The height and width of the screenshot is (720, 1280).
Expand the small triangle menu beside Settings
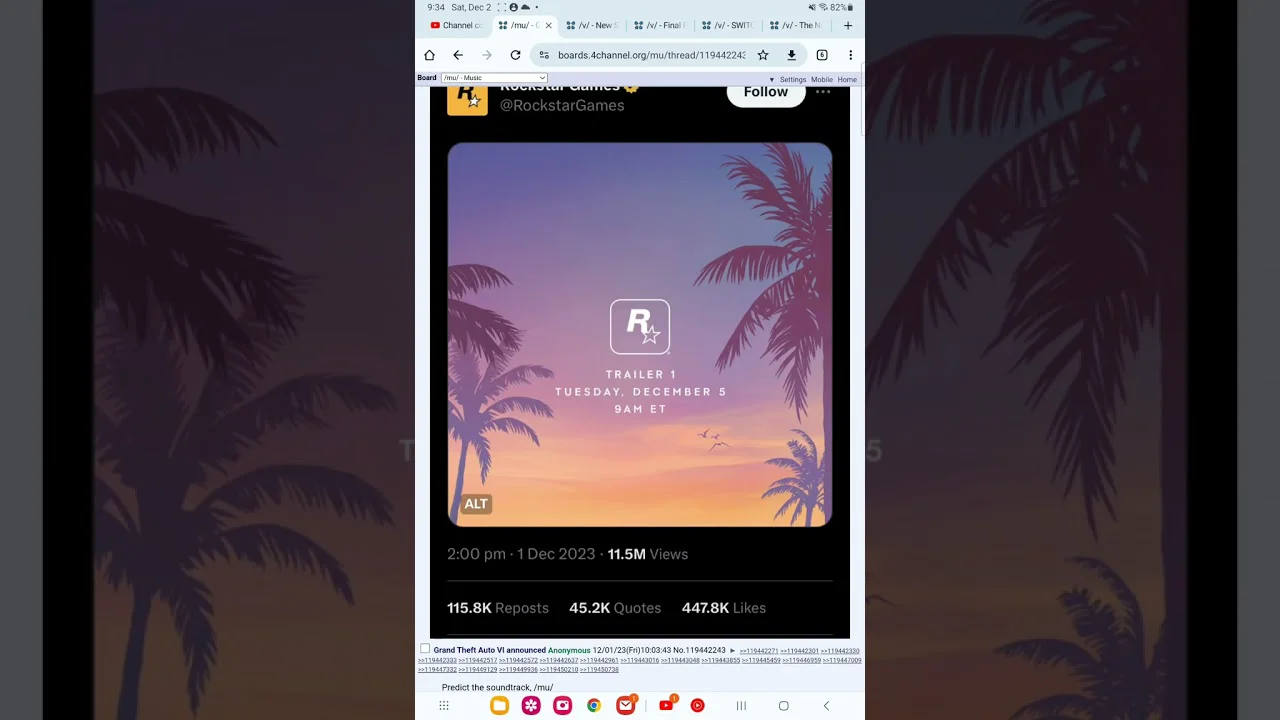pos(772,80)
